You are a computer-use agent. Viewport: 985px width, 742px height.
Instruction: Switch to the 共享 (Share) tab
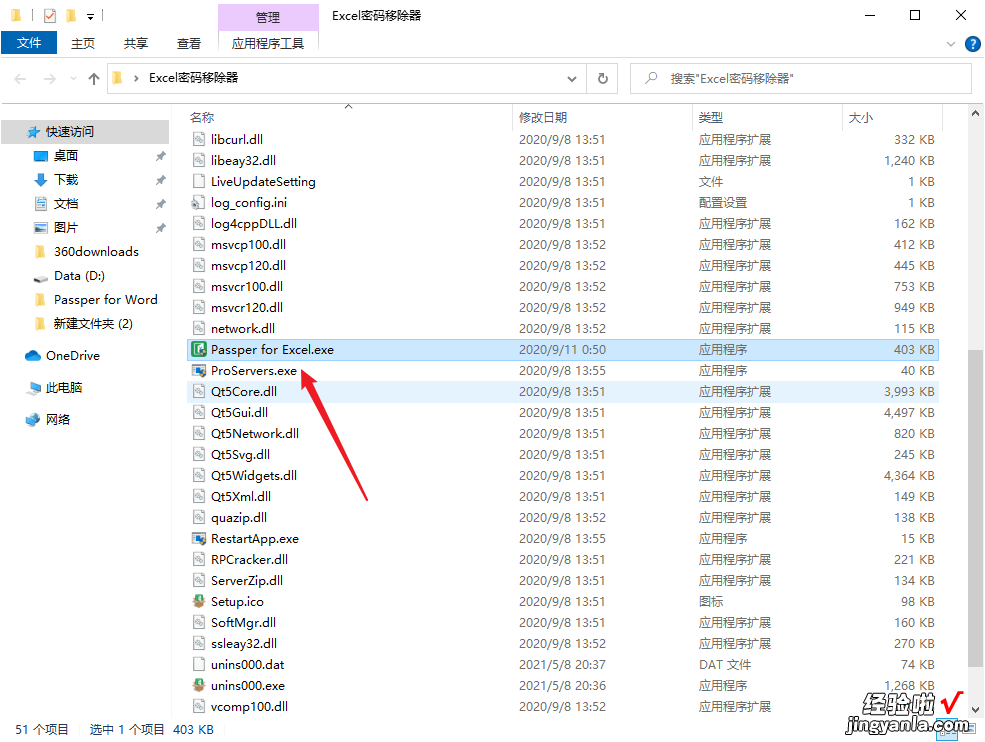(x=136, y=43)
